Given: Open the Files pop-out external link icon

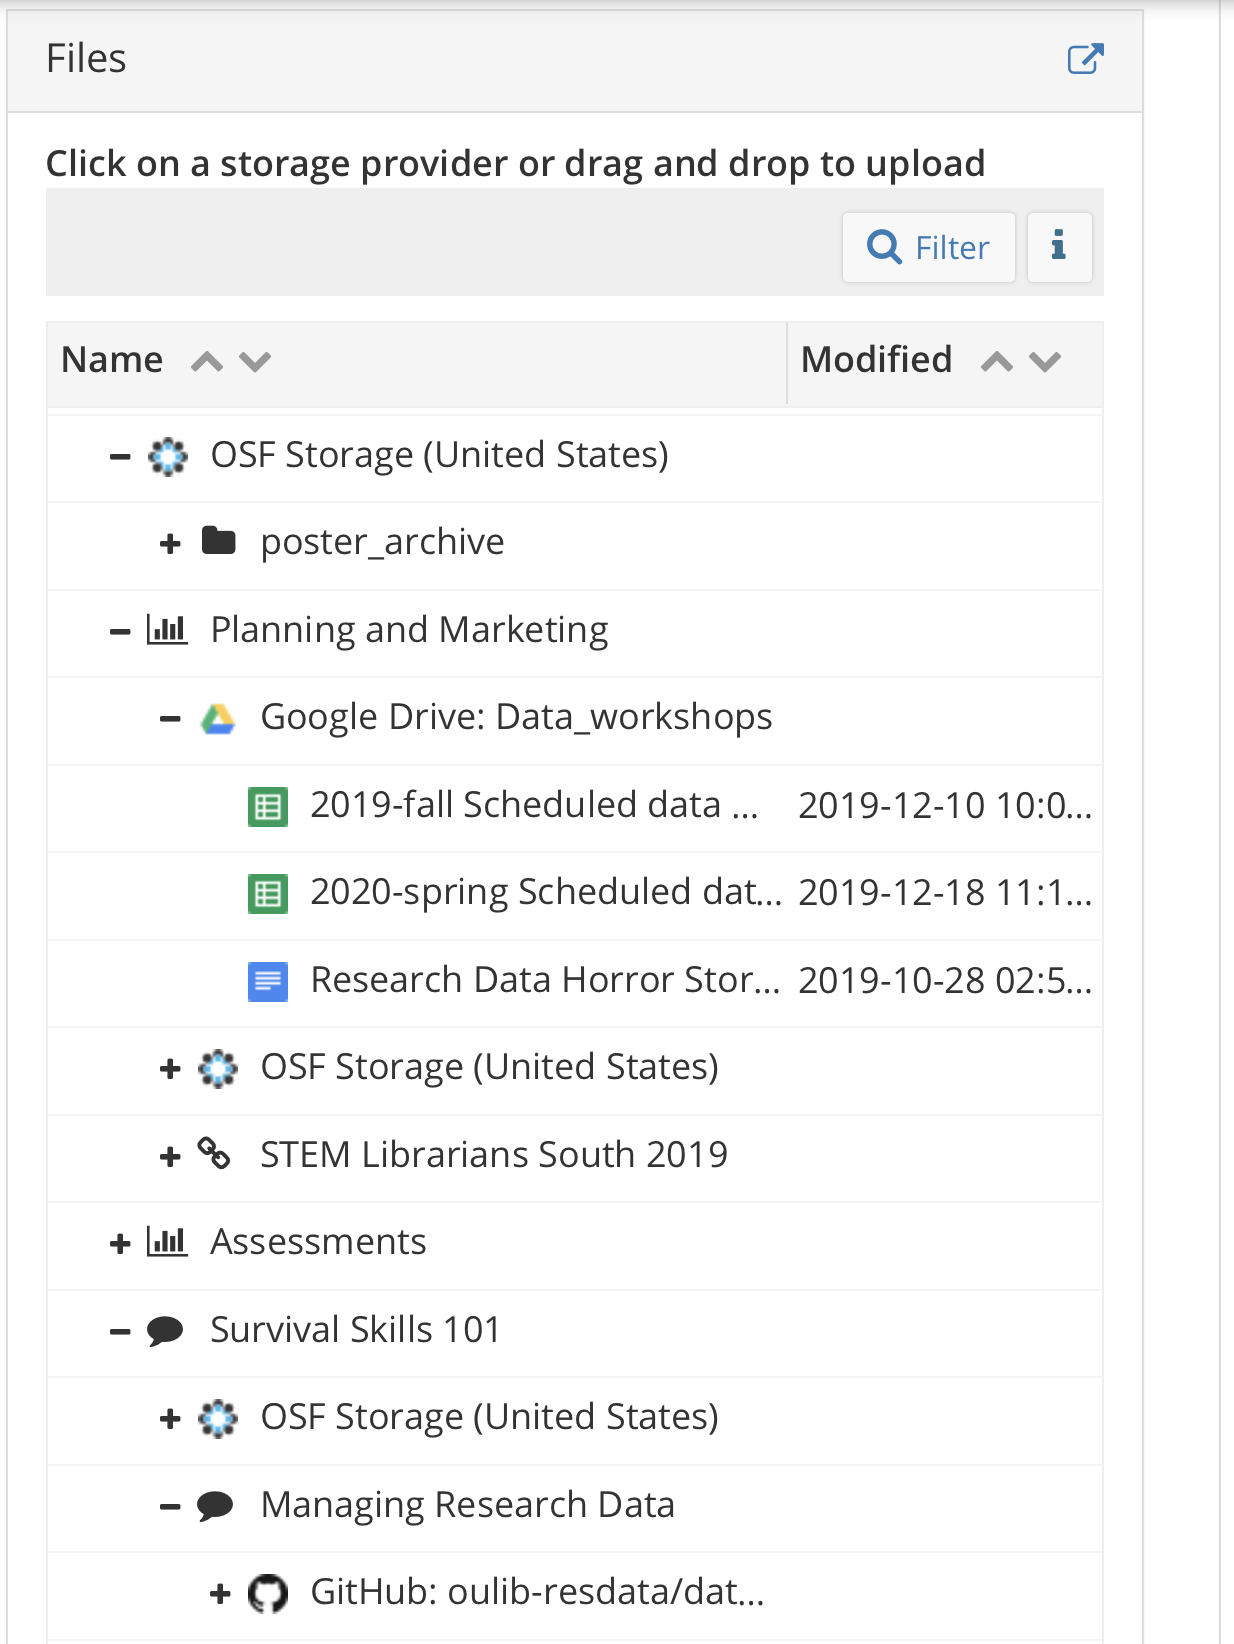Looking at the screenshot, I should point(1085,59).
